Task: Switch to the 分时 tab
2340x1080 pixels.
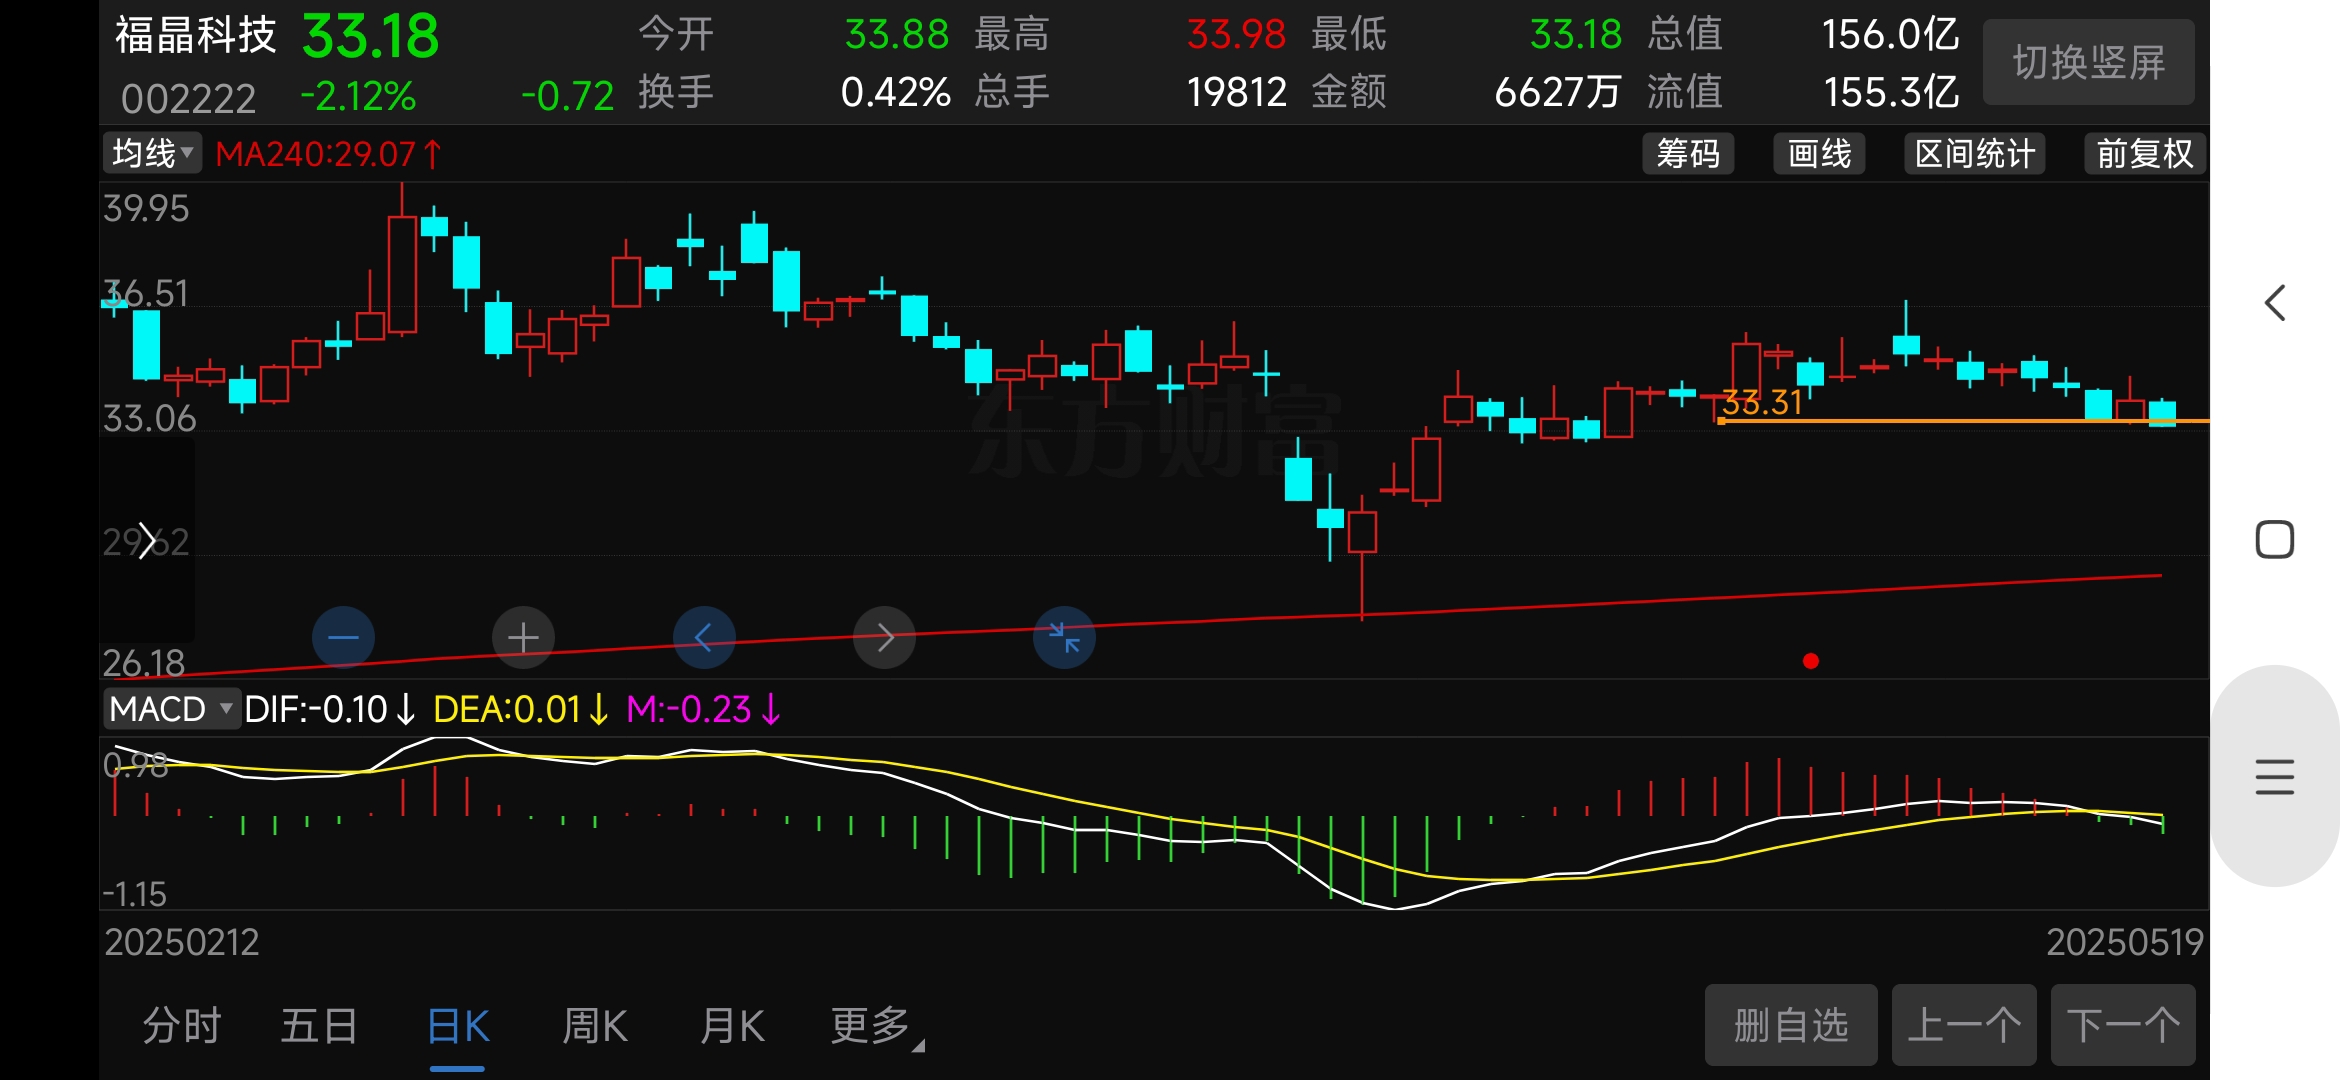Action: tap(181, 1026)
